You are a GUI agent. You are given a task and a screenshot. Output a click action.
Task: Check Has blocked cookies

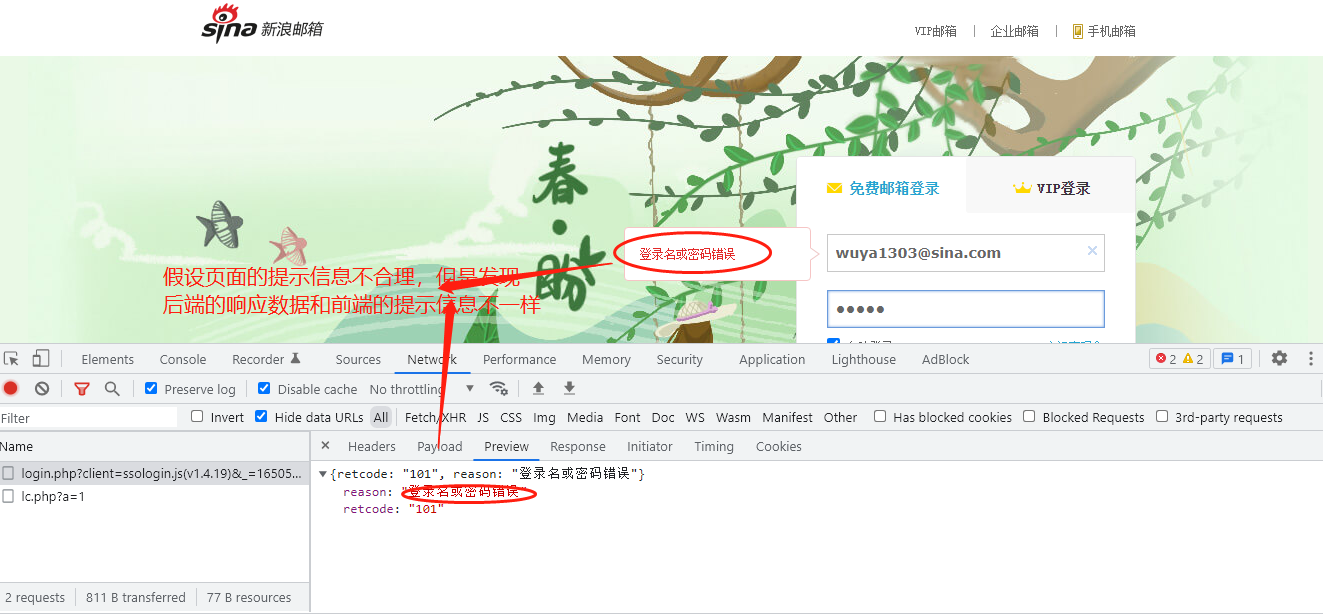[880, 416]
